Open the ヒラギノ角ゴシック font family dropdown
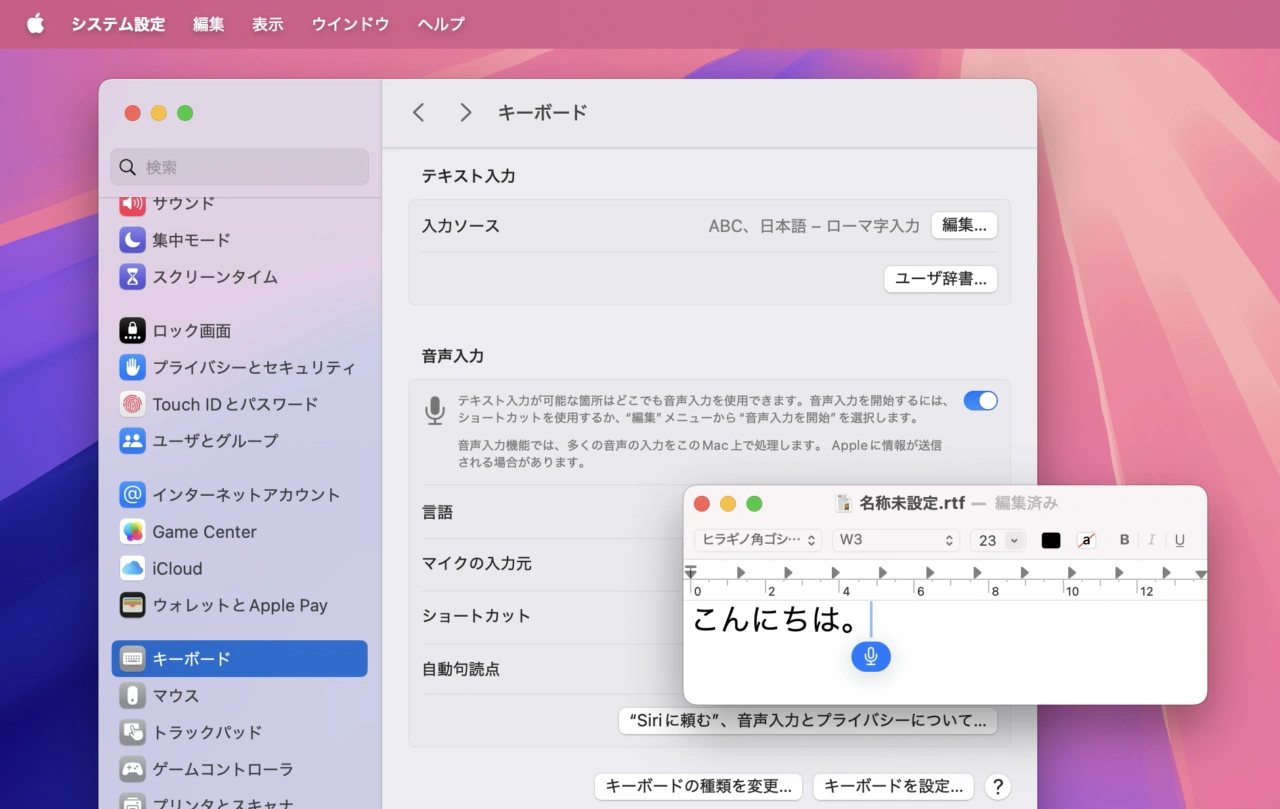This screenshot has width=1280, height=809. (x=758, y=540)
